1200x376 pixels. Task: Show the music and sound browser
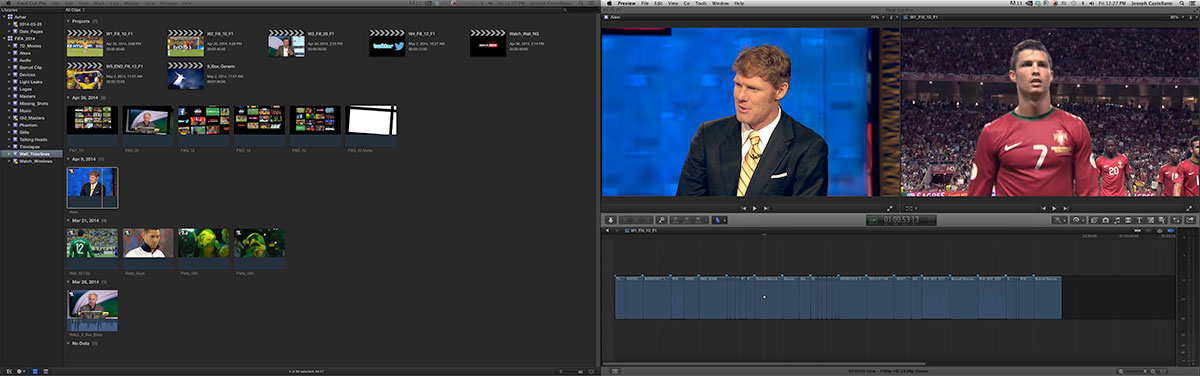pos(1117,220)
